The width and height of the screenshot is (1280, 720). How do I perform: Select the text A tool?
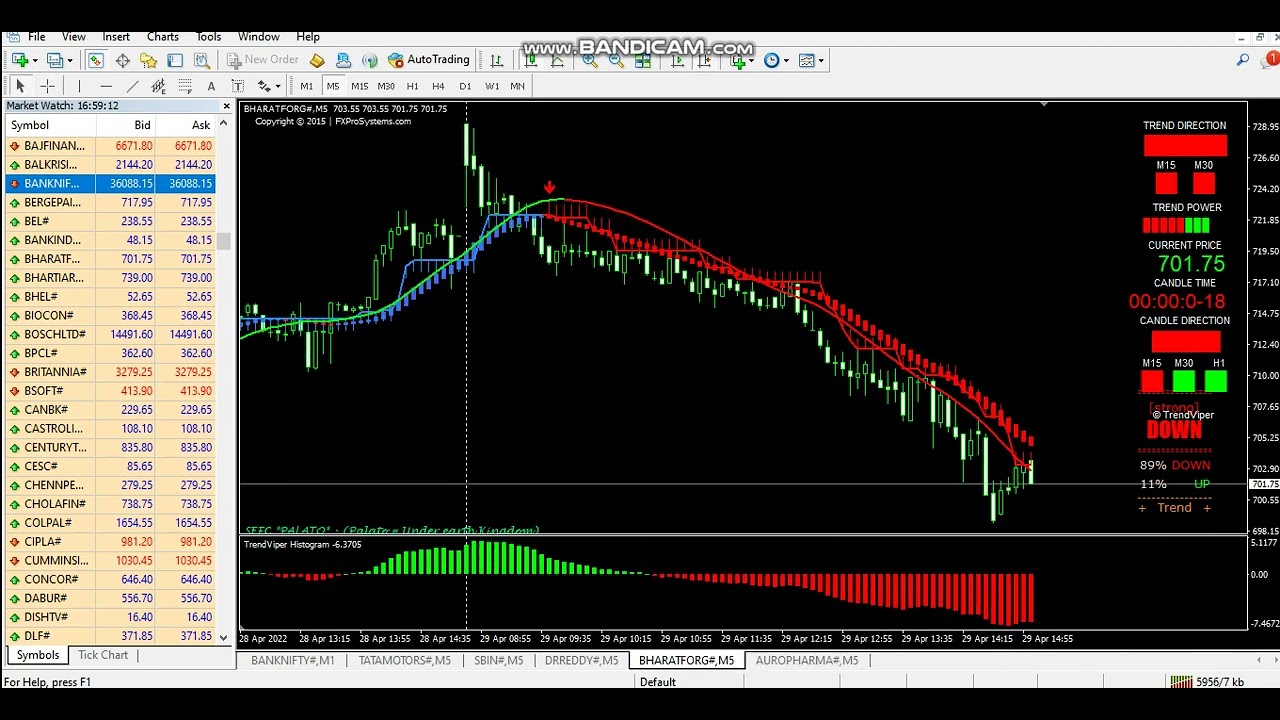pyautogui.click(x=211, y=86)
